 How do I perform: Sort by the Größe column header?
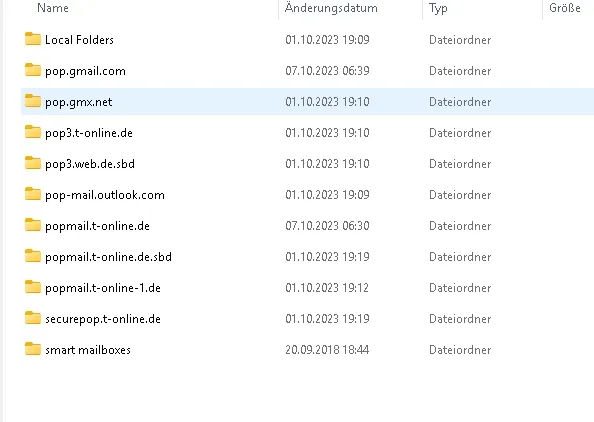pos(565,8)
